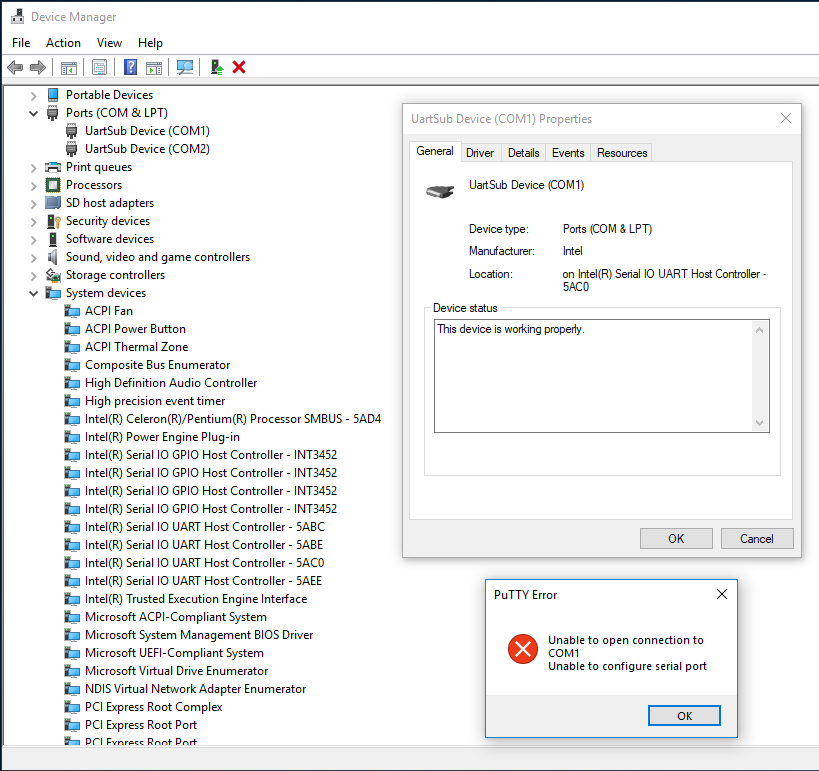
Task: Click OK in the PuTTY Error dialog
Action: 684,716
